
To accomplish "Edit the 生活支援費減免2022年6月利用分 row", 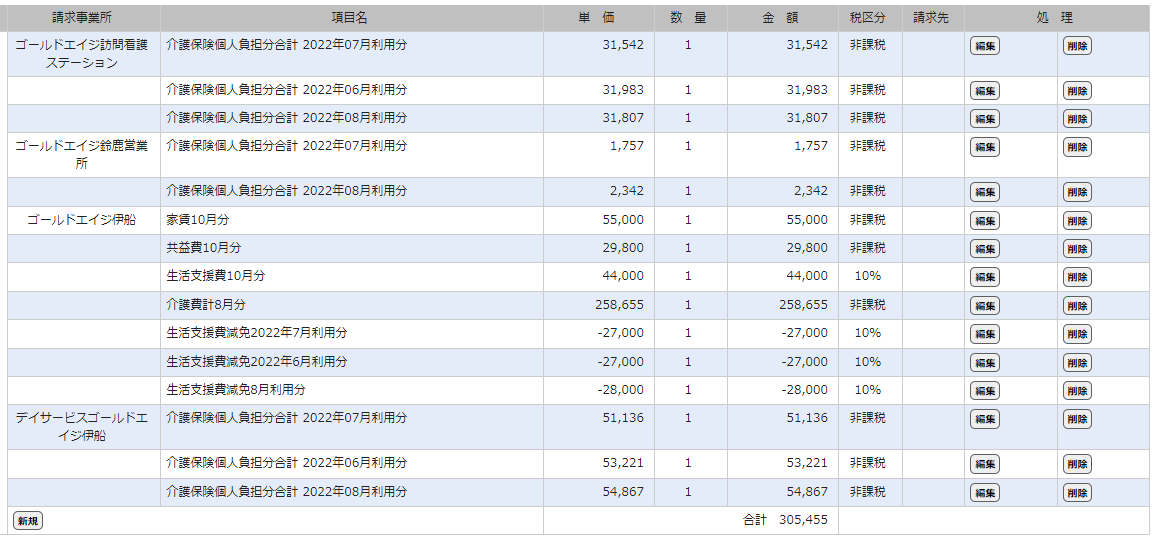I will pyautogui.click(x=984, y=362).
